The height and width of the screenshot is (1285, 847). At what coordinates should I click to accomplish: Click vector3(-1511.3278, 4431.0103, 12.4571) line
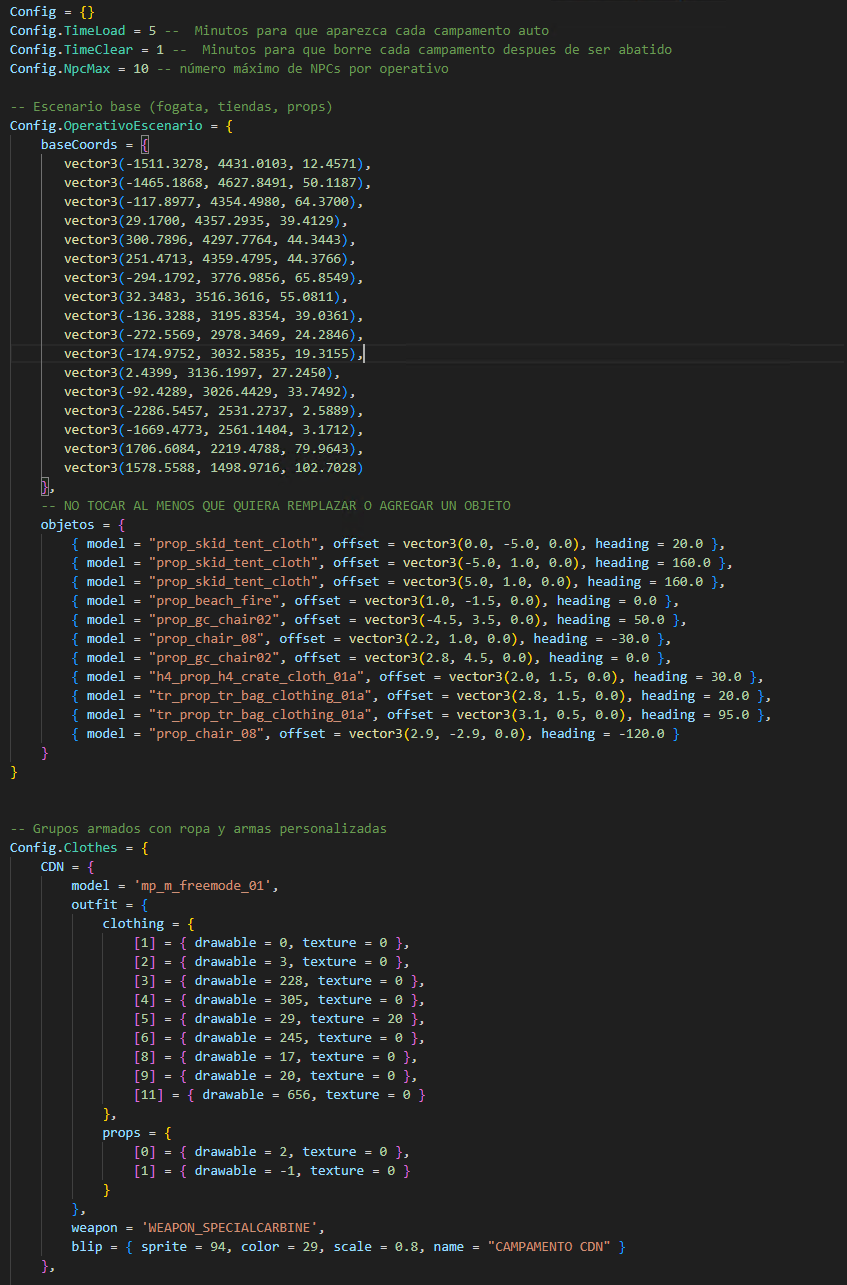pos(217,164)
